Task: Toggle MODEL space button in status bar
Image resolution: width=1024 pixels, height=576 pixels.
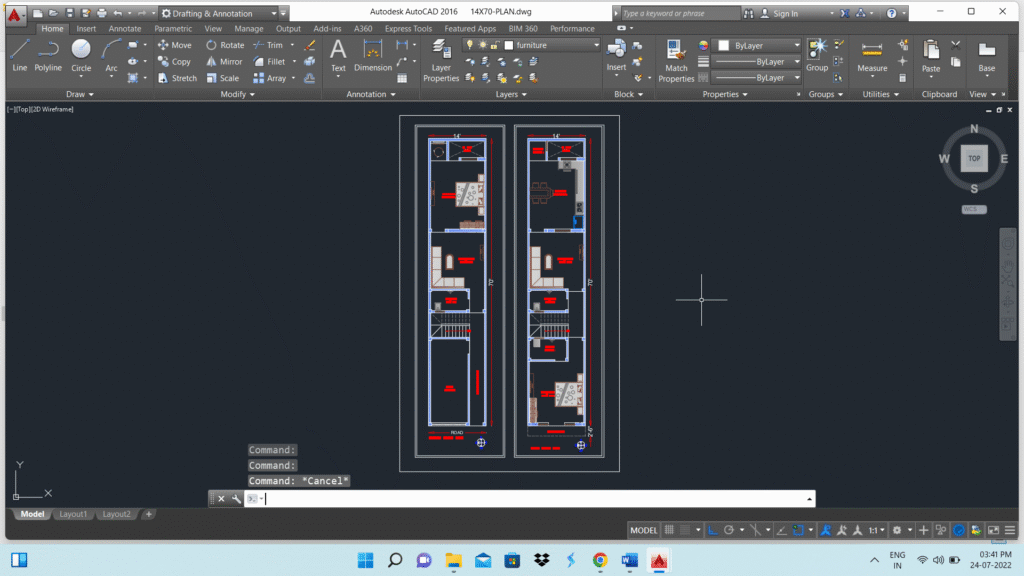Action: coord(643,530)
